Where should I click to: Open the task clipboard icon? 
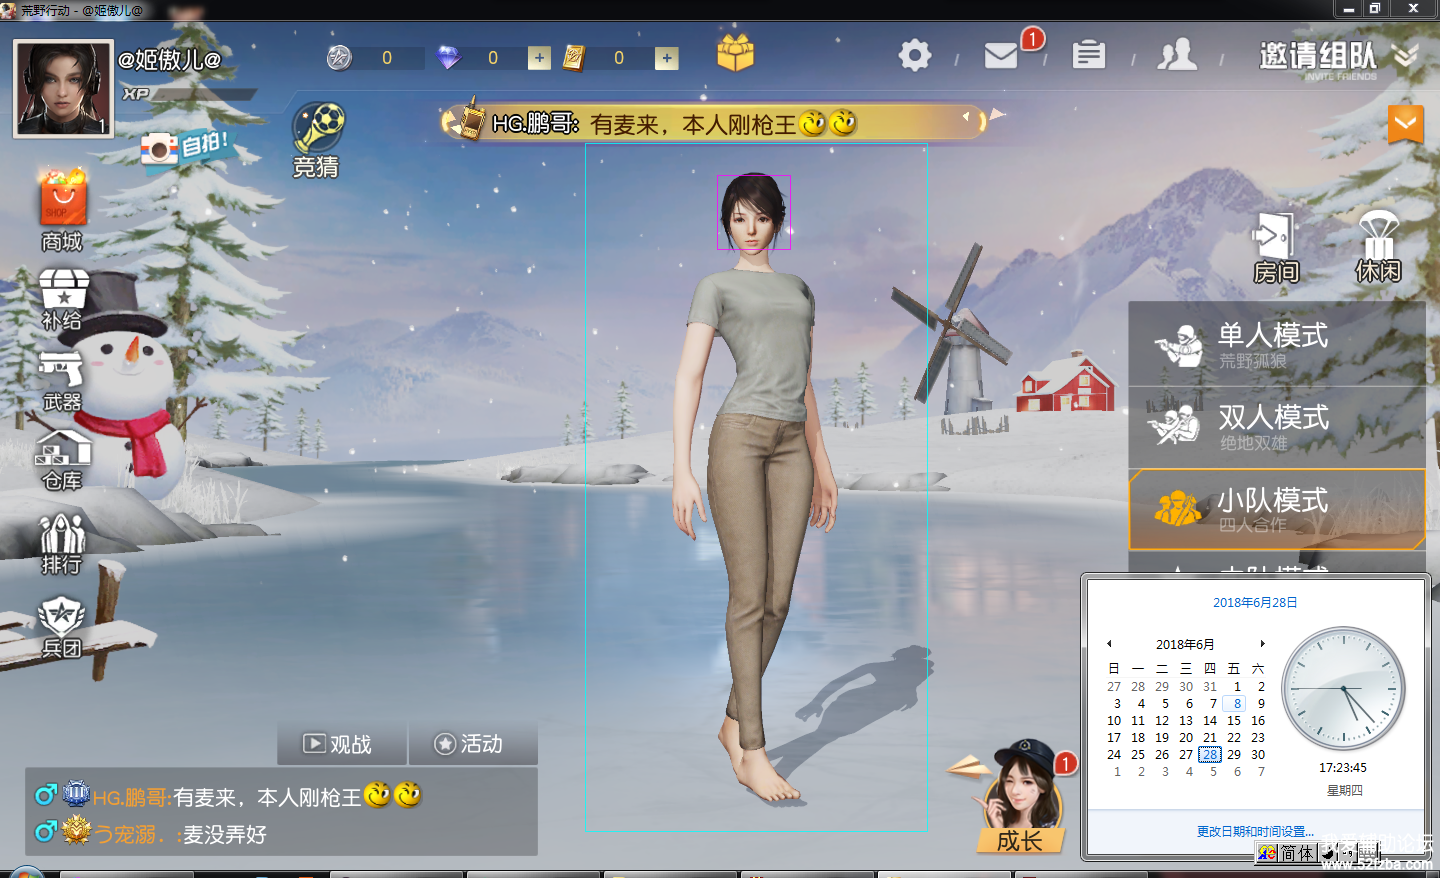[1088, 54]
